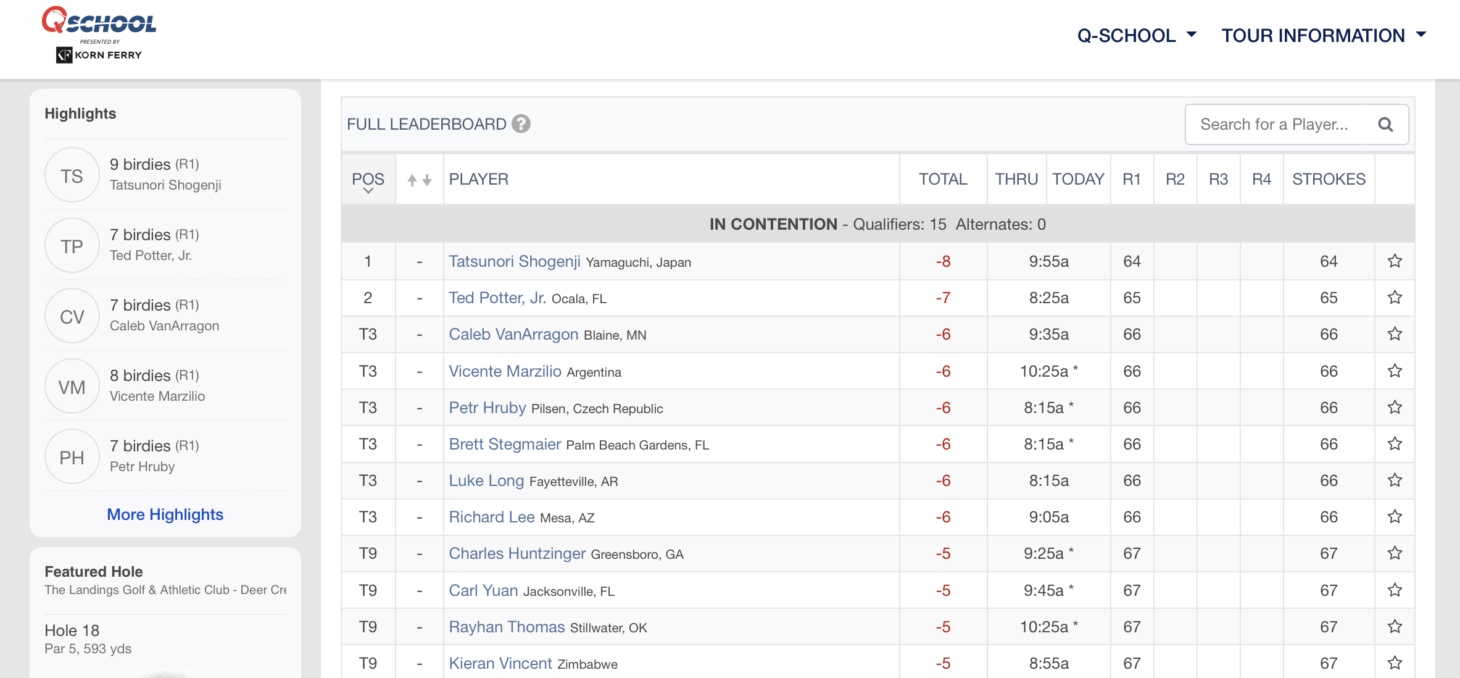Click the Search for a Player field
This screenshot has height=678, width=1460.
[x=1275, y=125]
